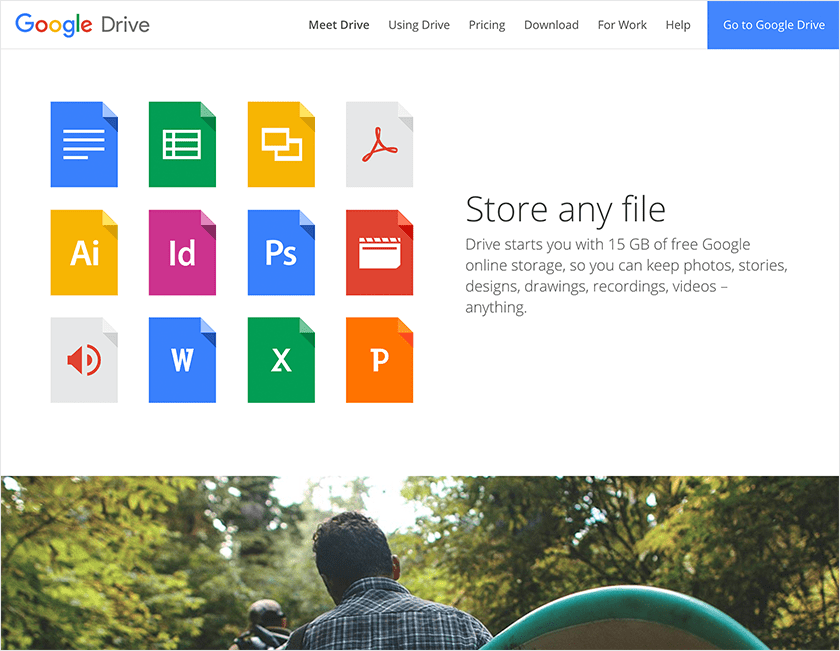Image resolution: width=840 pixels, height=651 pixels.
Task: Click the Google Drive logo
Action: 86,24
